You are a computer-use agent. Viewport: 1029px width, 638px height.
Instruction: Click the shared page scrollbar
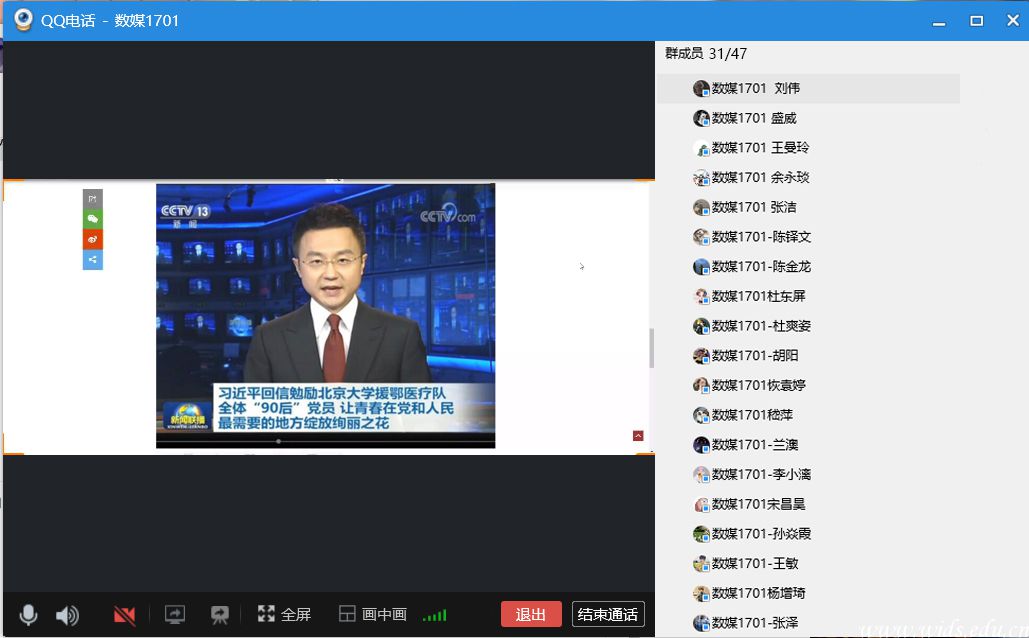click(651, 348)
